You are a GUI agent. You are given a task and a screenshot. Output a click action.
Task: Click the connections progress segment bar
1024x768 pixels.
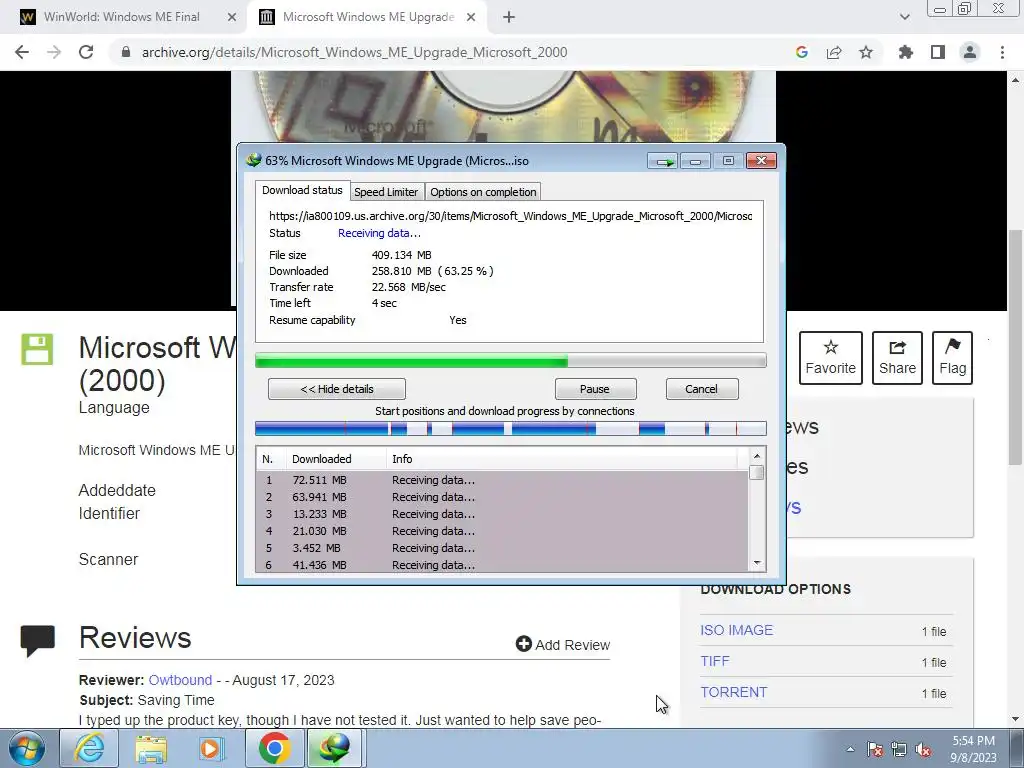(511, 428)
